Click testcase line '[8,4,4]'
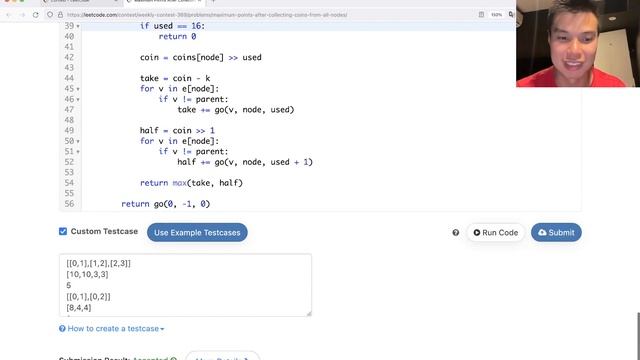Screen dimensions: 640x360 click(79, 307)
